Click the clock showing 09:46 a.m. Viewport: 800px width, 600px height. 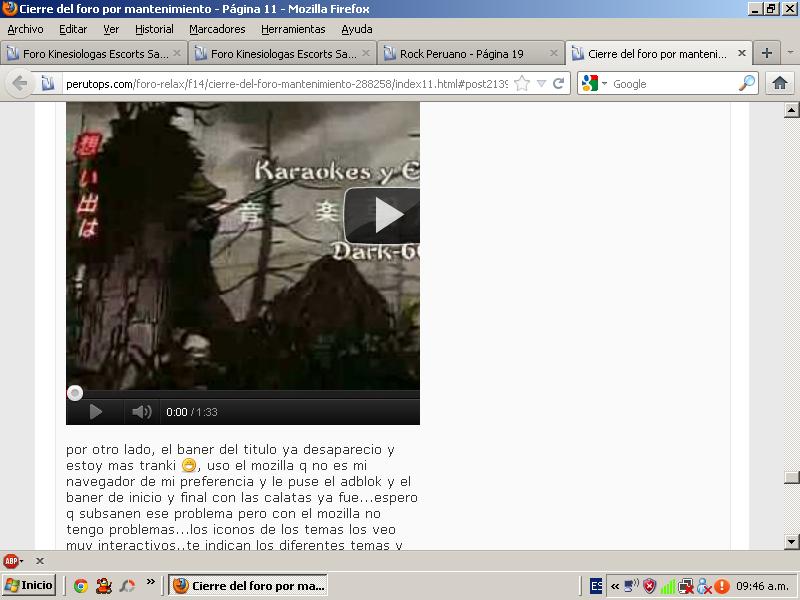pyautogui.click(x=763, y=586)
